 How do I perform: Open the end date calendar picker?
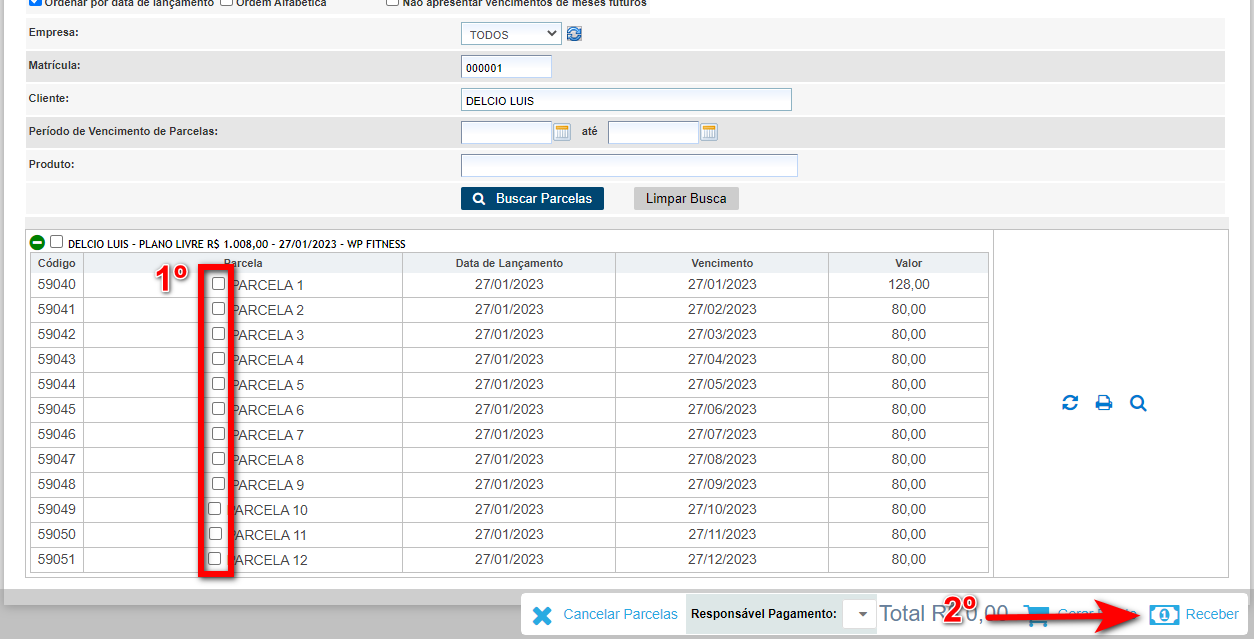pyautogui.click(x=709, y=132)
